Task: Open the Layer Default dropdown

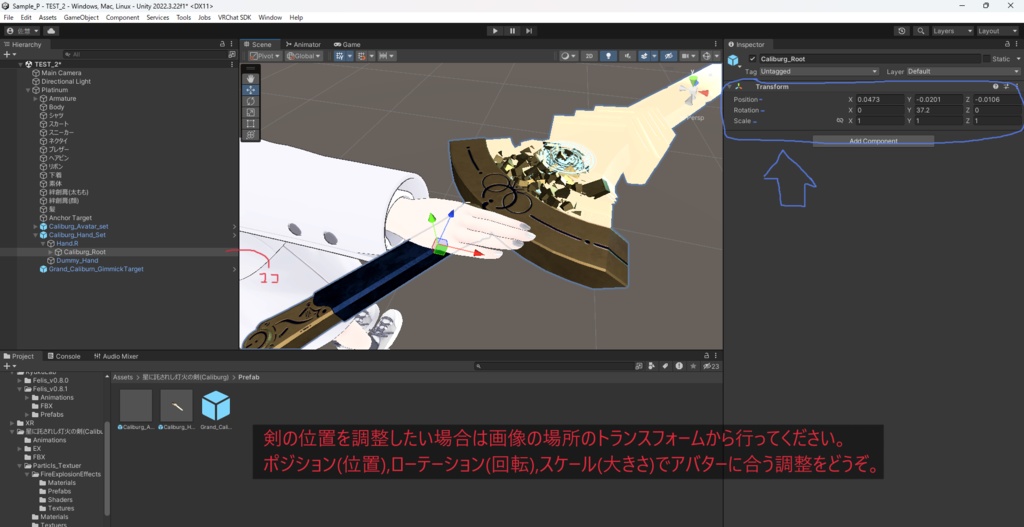Action: [x=963, y=71]
